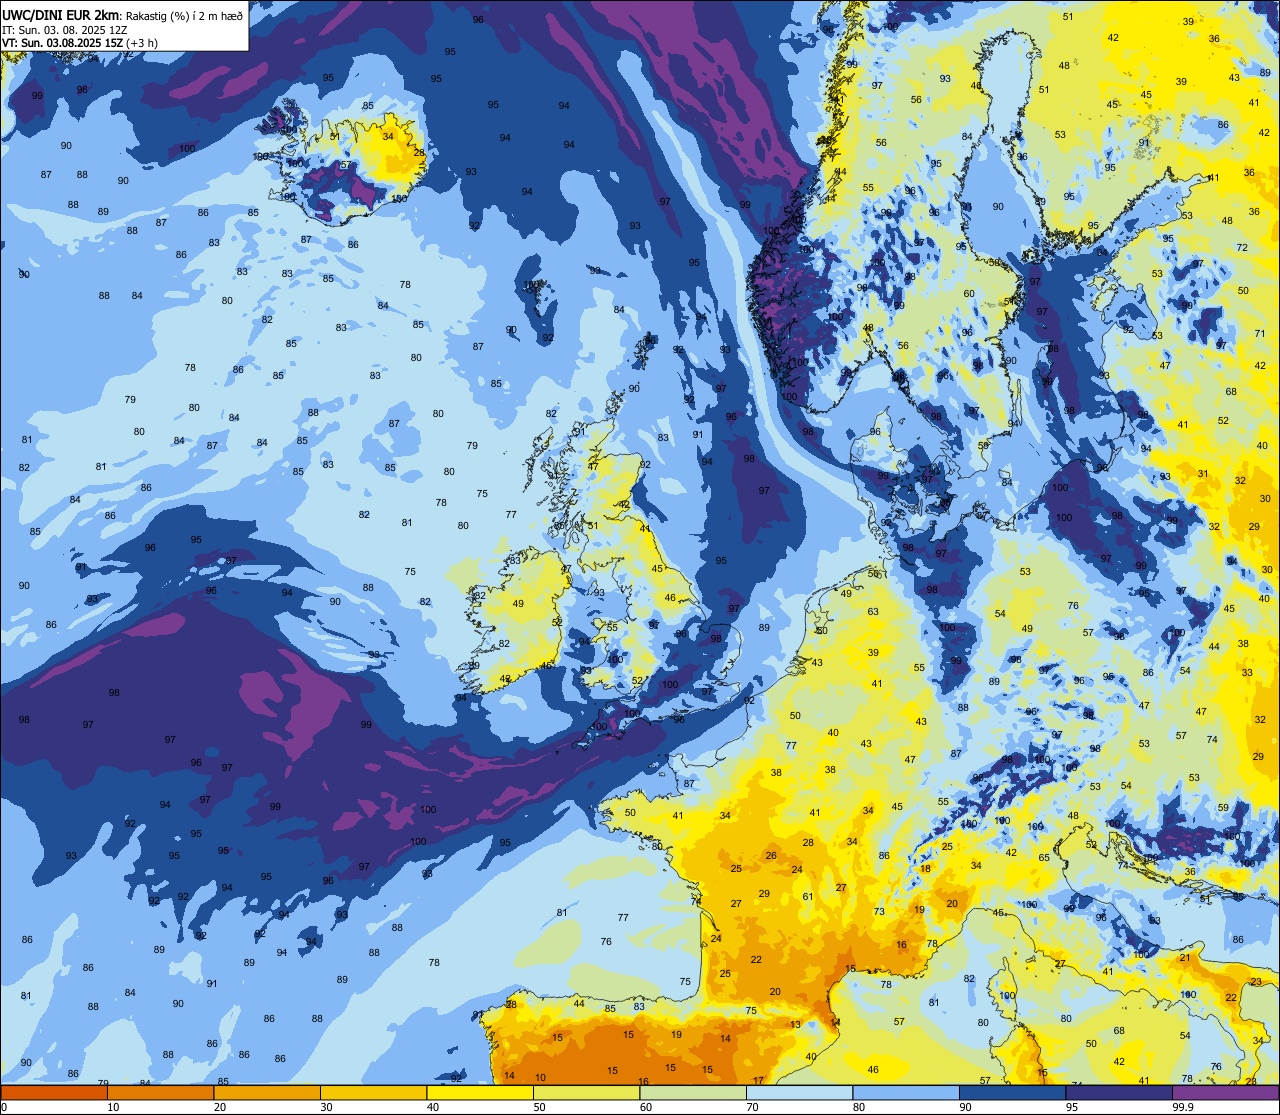Pick the amber 20–30 legend segment
Screen dimensions: 1280x1115
pyautogui.click(x=267, y=1092)
